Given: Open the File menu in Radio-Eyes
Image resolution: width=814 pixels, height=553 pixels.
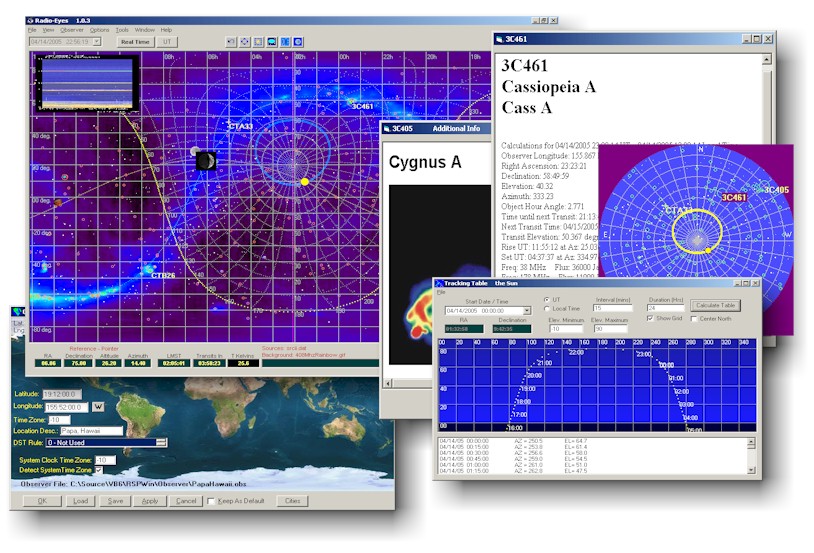Looking at the screenshot, I should pyautogui.click(x=32, y=30).
